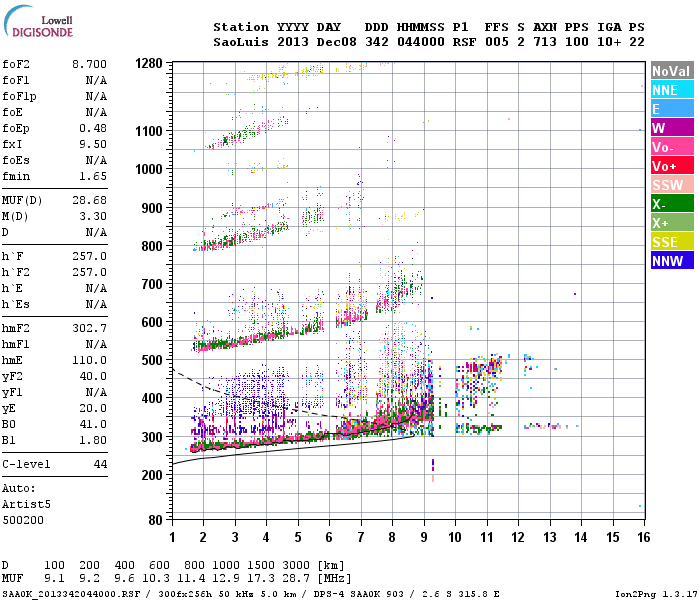This screenshot has width=700, height=600.
Task: Click the 80 km y-axis label
Action: (x=155, y=520)
